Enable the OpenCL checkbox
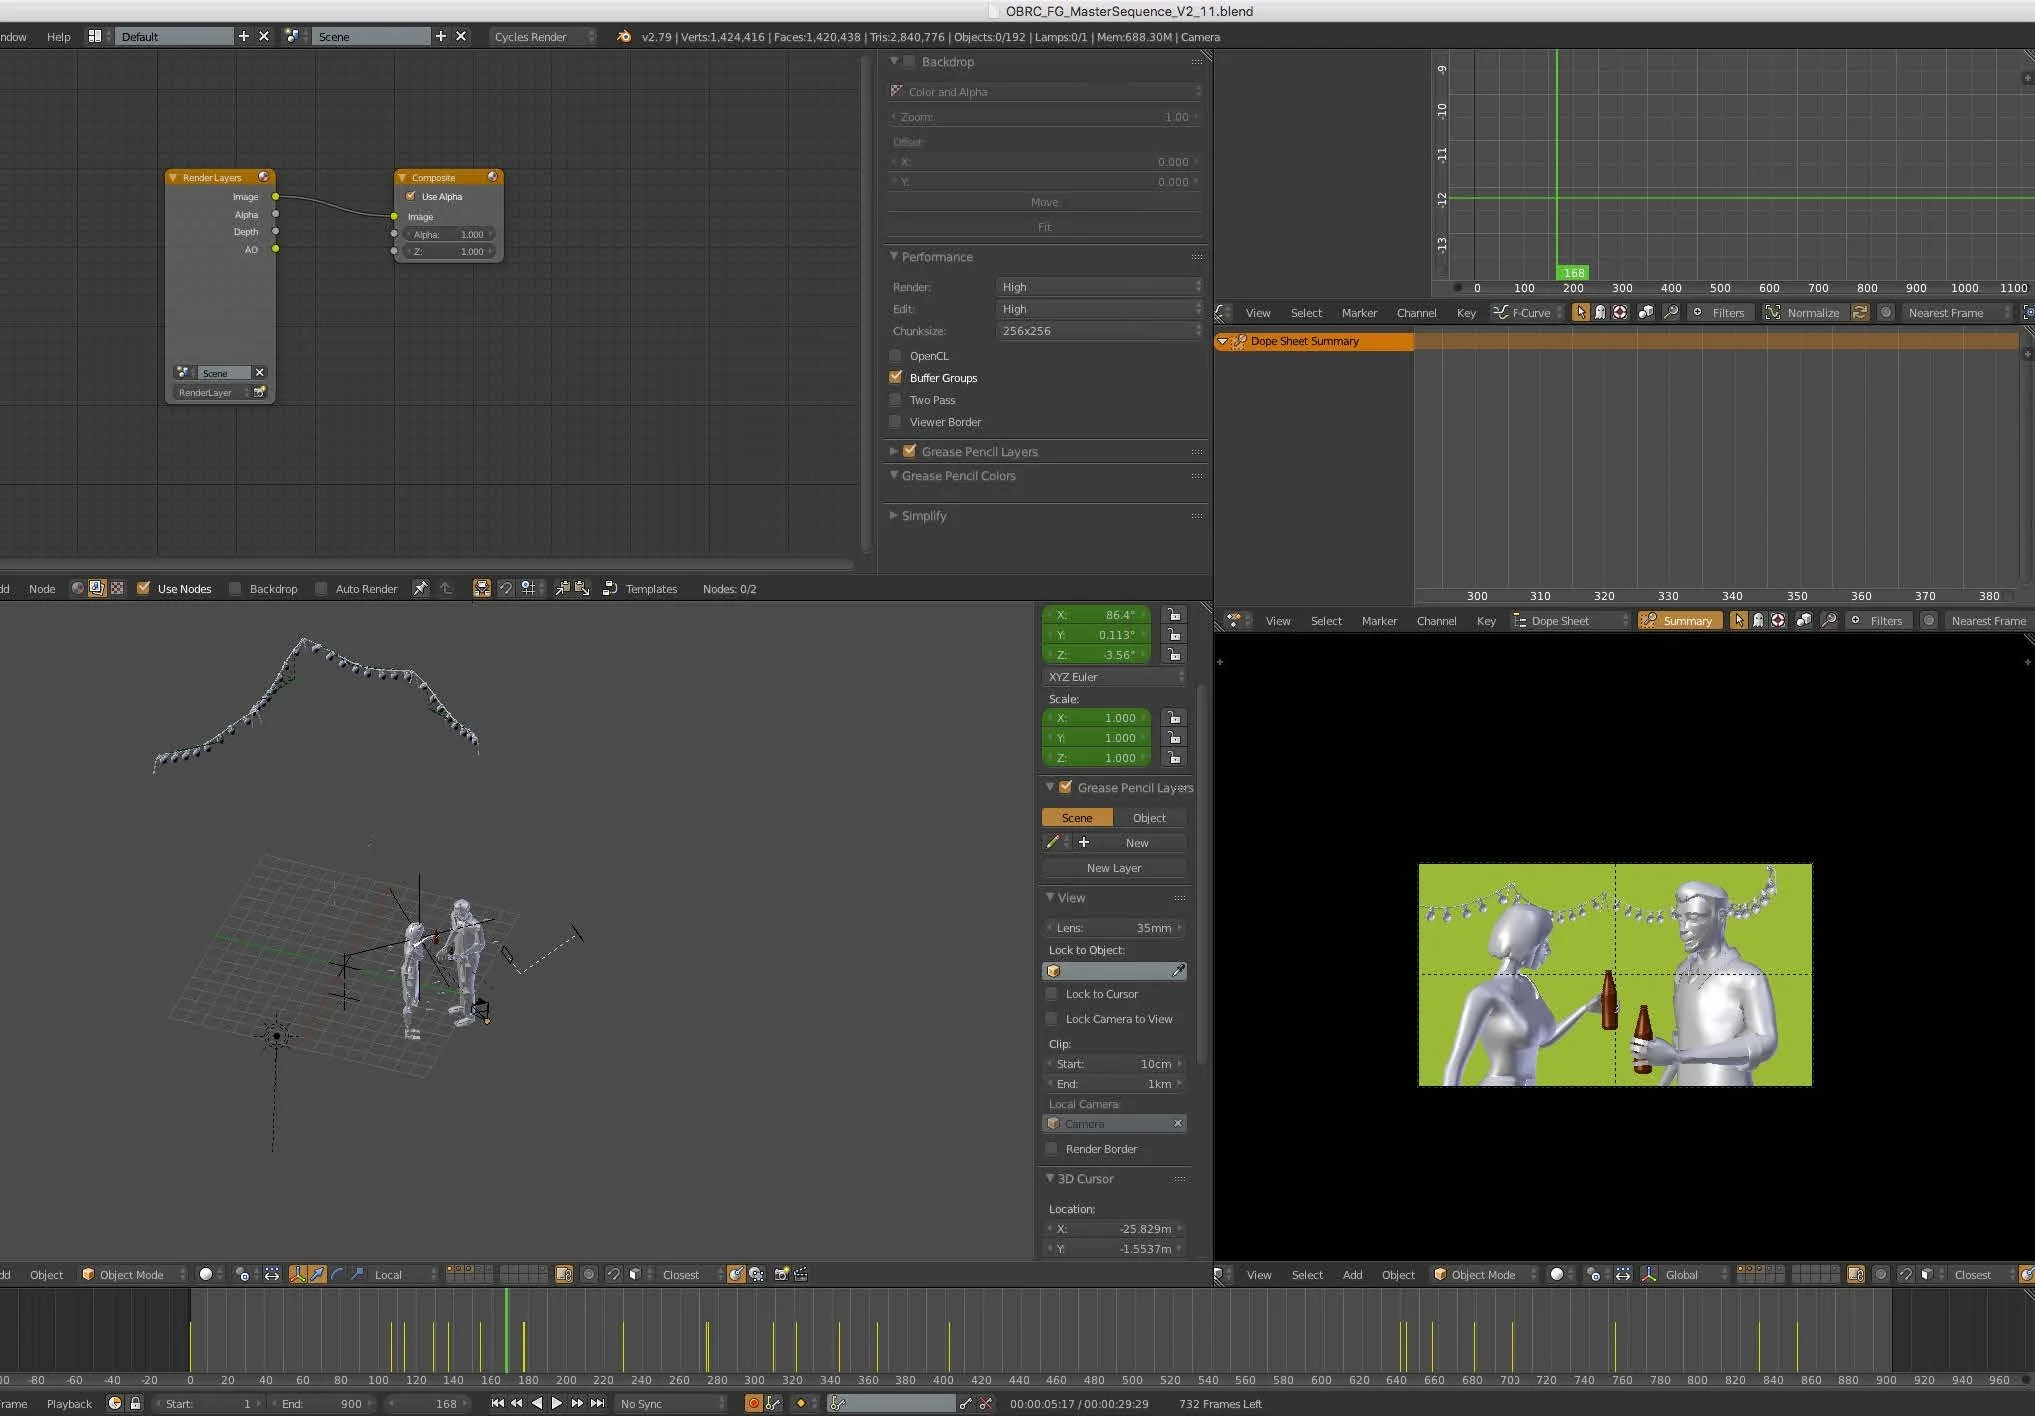Screen dimensions: 2035x1416 896,356
